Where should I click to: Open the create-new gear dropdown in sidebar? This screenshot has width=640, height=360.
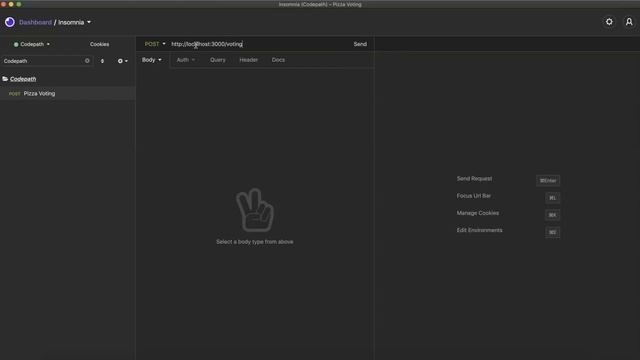pyautogui.click(x=122, y=61)
